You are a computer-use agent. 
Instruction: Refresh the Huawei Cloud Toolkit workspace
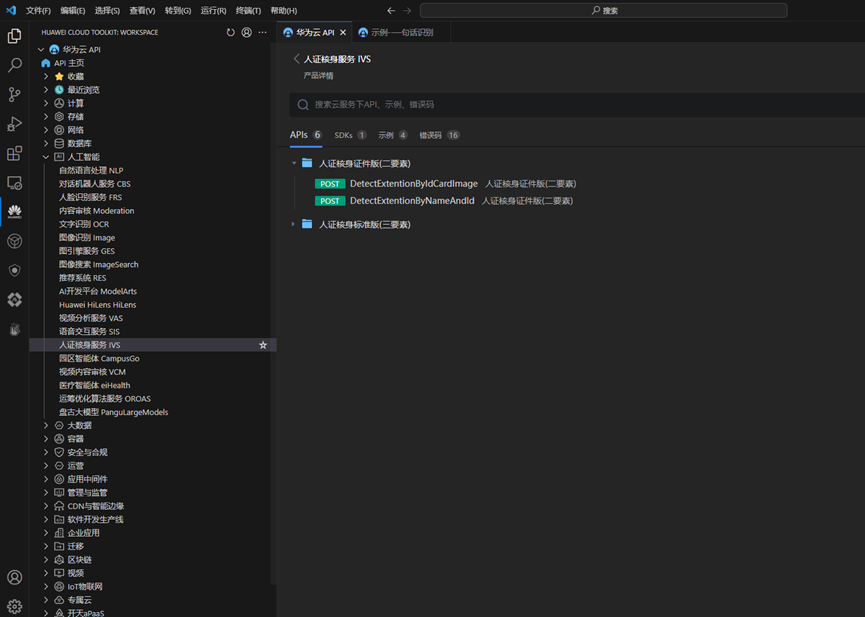tap(231, 33)
